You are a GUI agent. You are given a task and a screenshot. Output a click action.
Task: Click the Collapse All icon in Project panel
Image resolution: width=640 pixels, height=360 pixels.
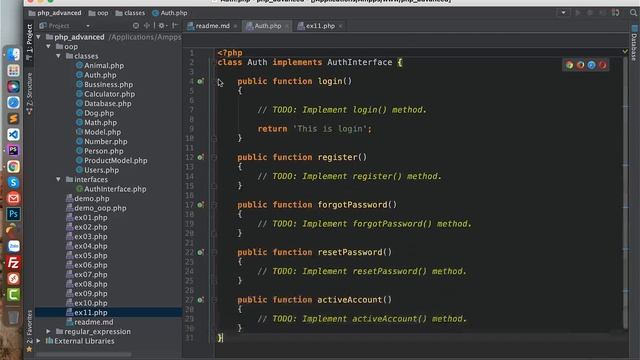[x=147, y=26]
